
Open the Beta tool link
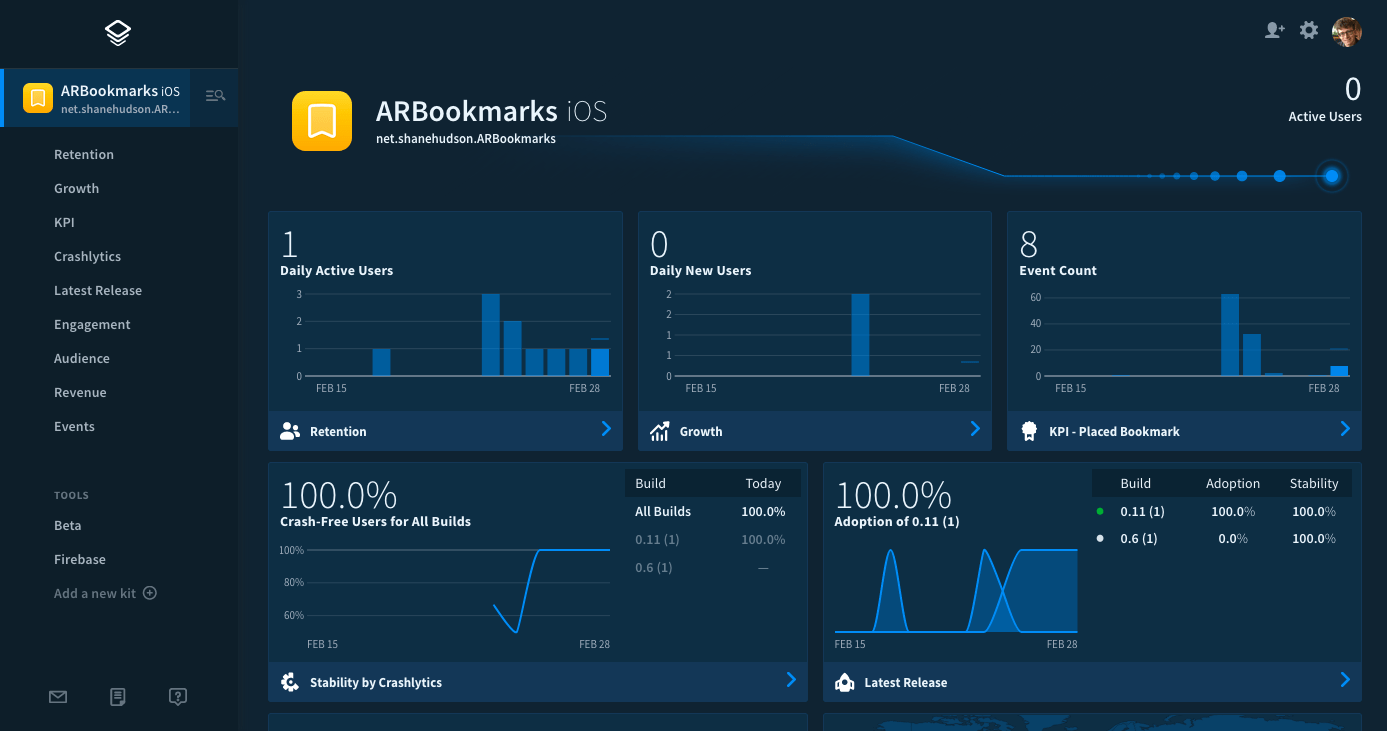[68, 526]
